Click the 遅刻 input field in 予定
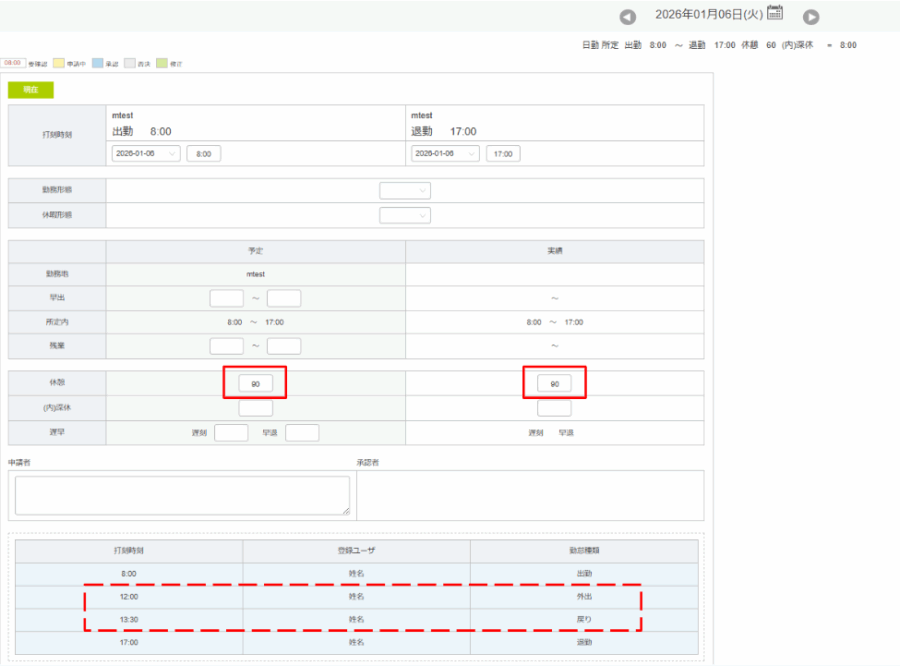This screenshot has width=900, height=666. pyautogui.click(x=231, y=433)
